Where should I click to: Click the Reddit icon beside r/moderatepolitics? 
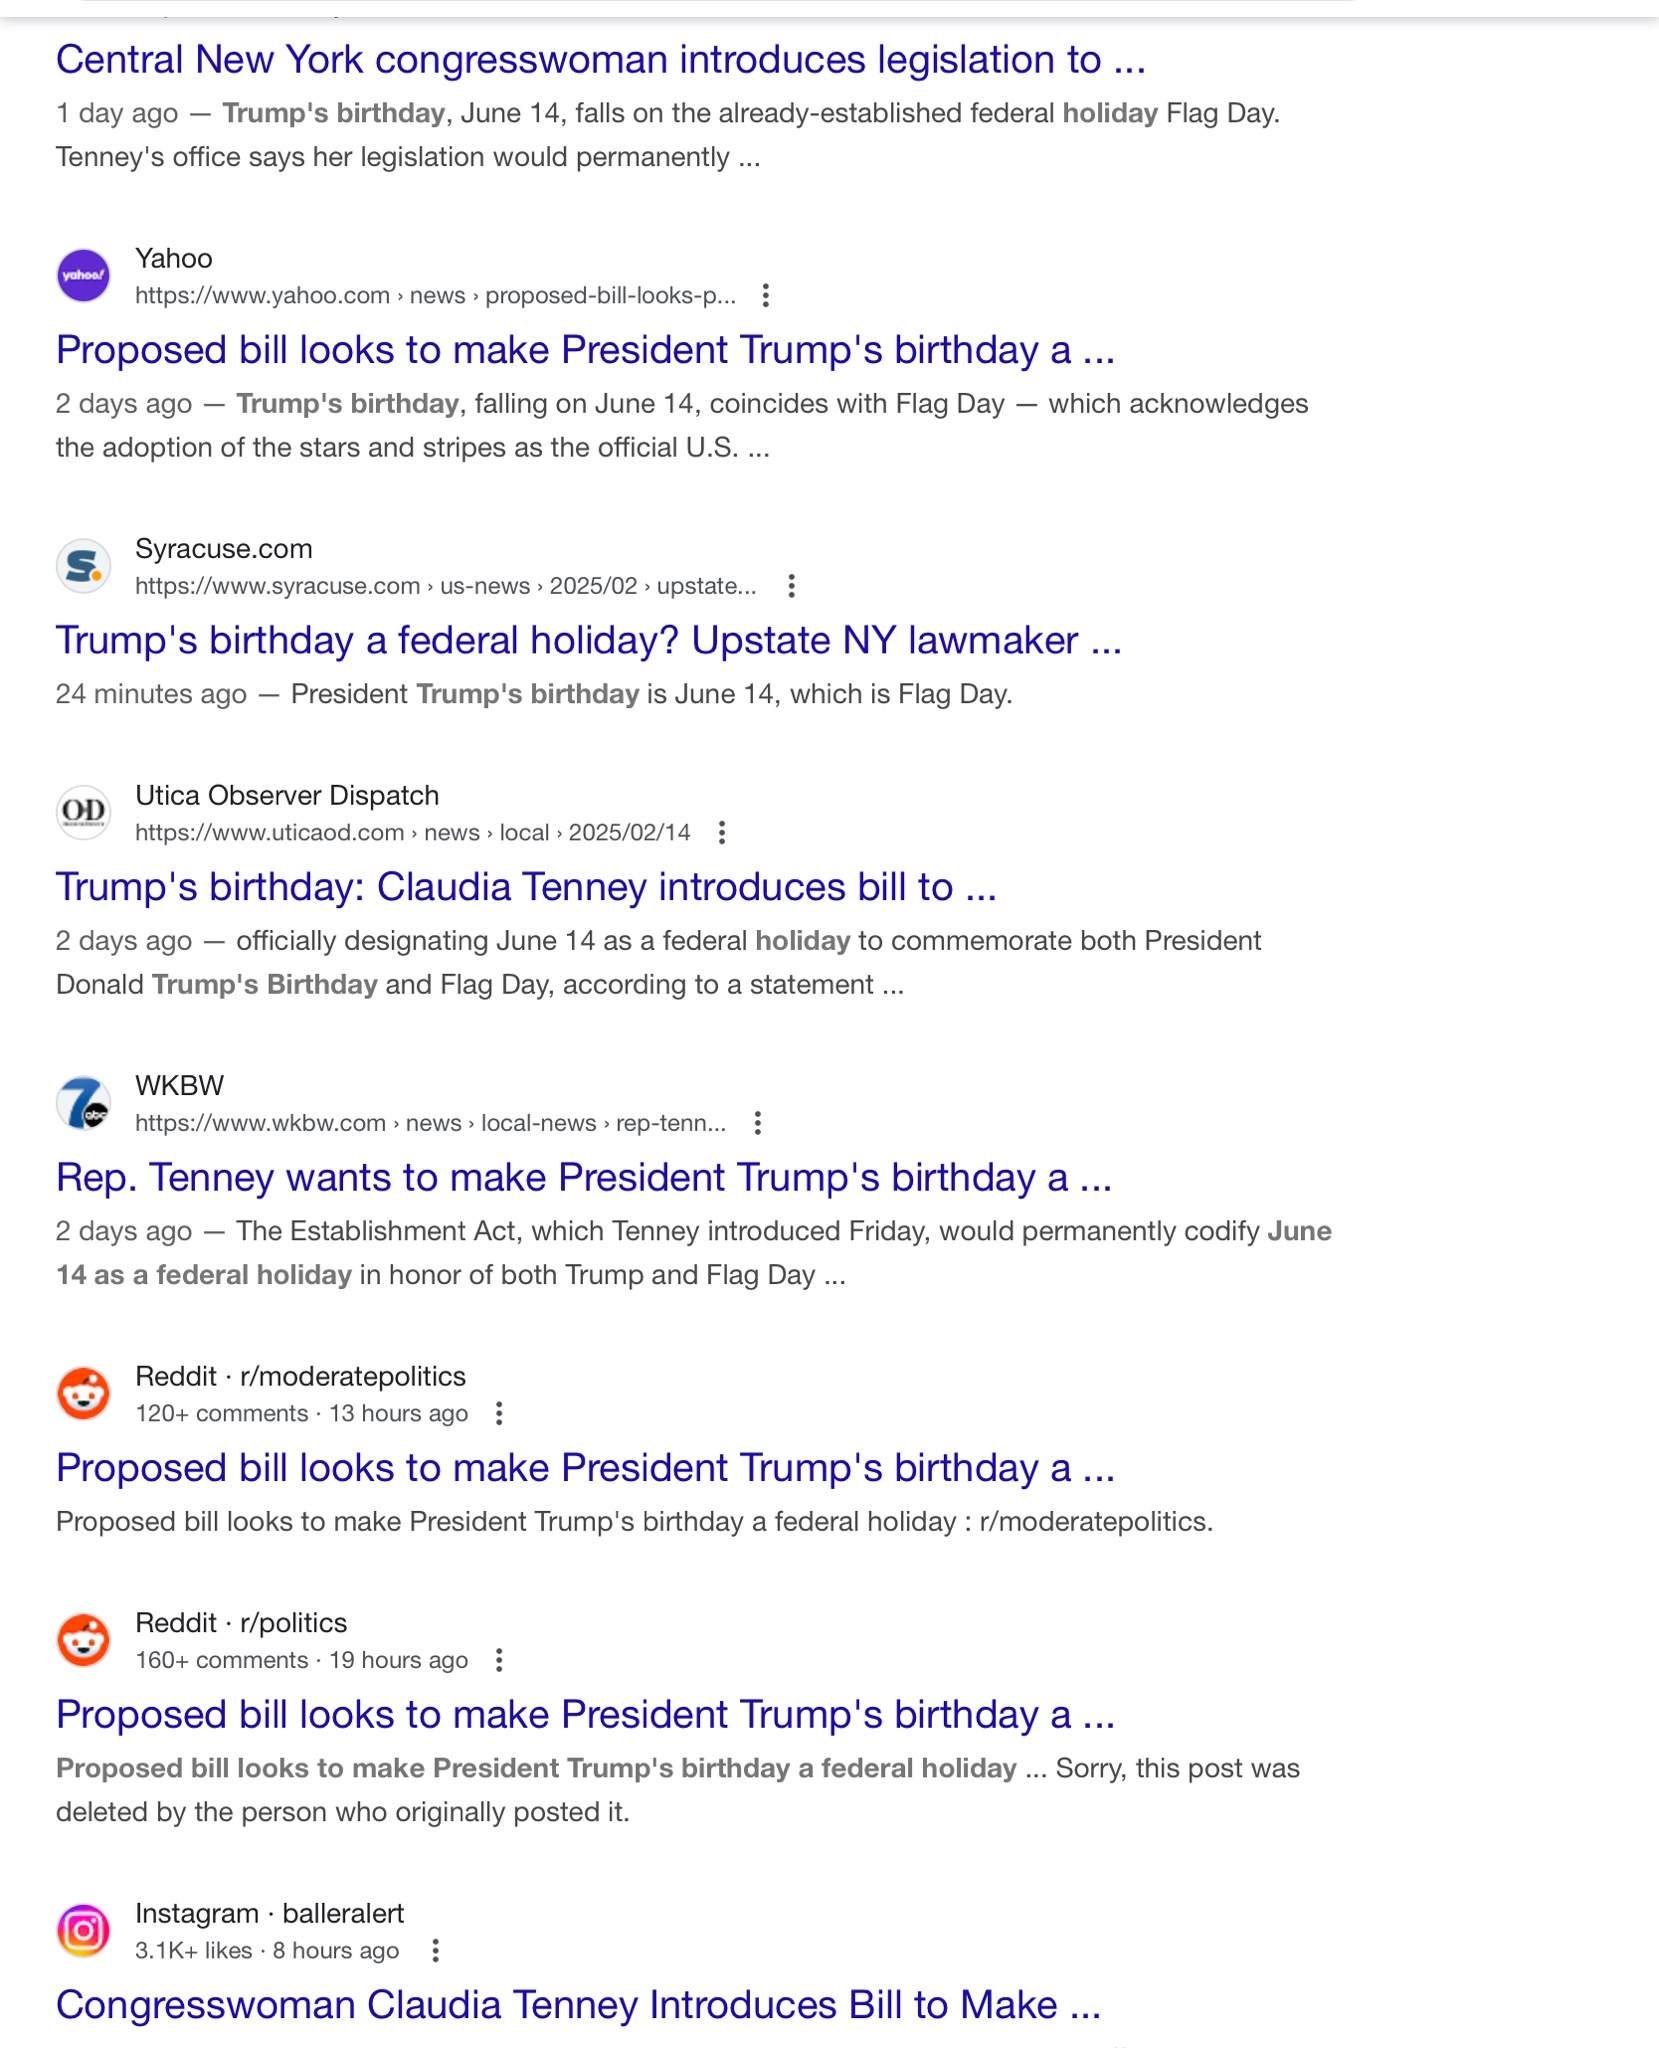click(x=83, y=1394)
